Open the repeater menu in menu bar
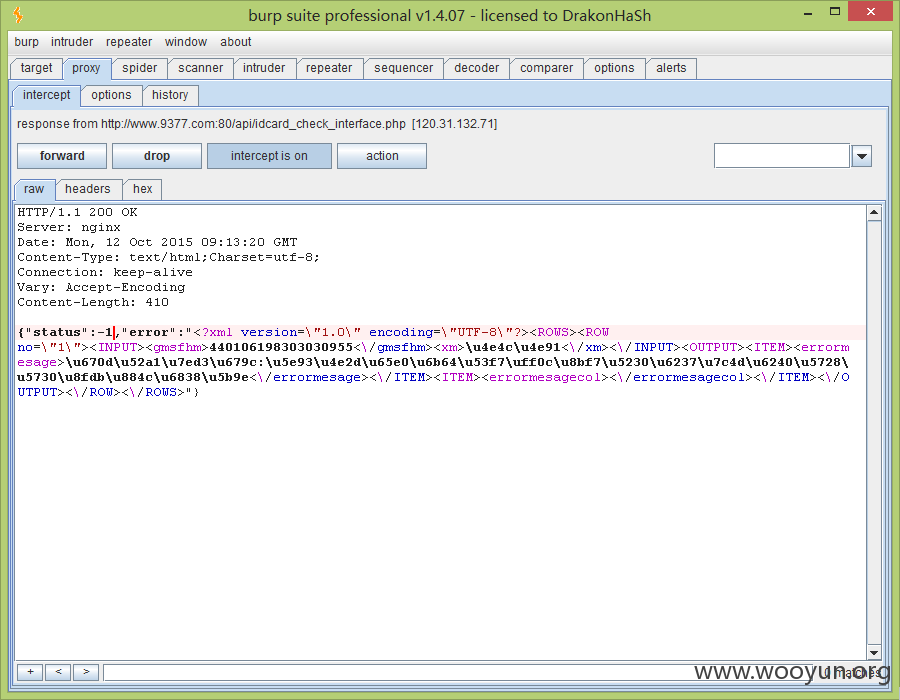 pyautogui.click(x=129, y=42)
